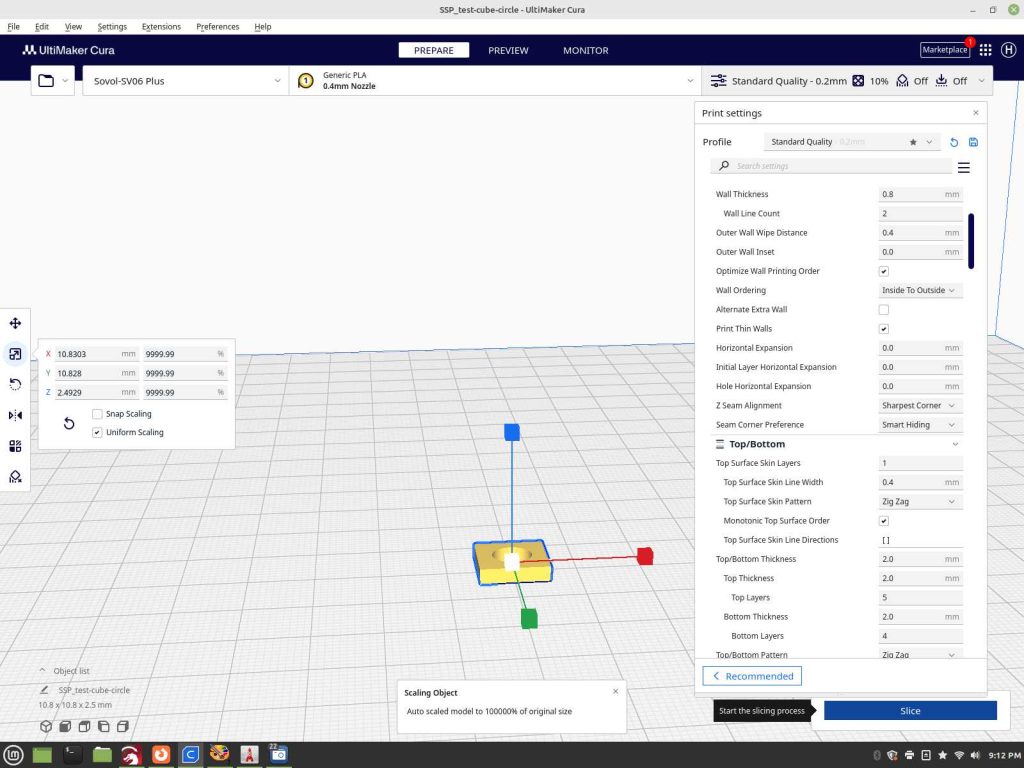1024x768 pixels.
Task: Click the X scale millimeter field
Action: 96,354
